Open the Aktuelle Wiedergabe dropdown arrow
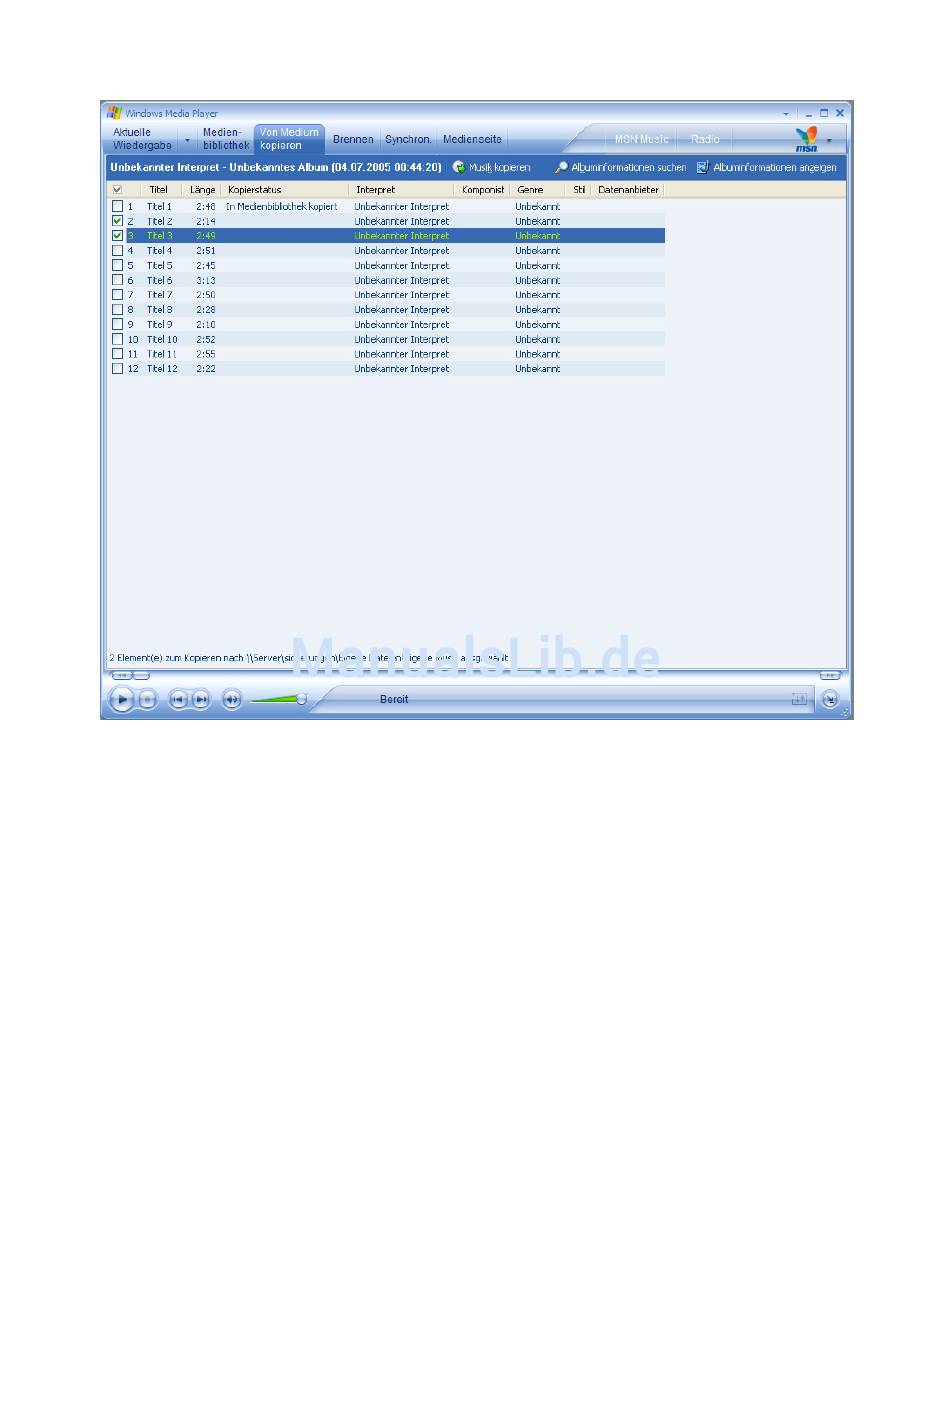 (x=187, y=140)
